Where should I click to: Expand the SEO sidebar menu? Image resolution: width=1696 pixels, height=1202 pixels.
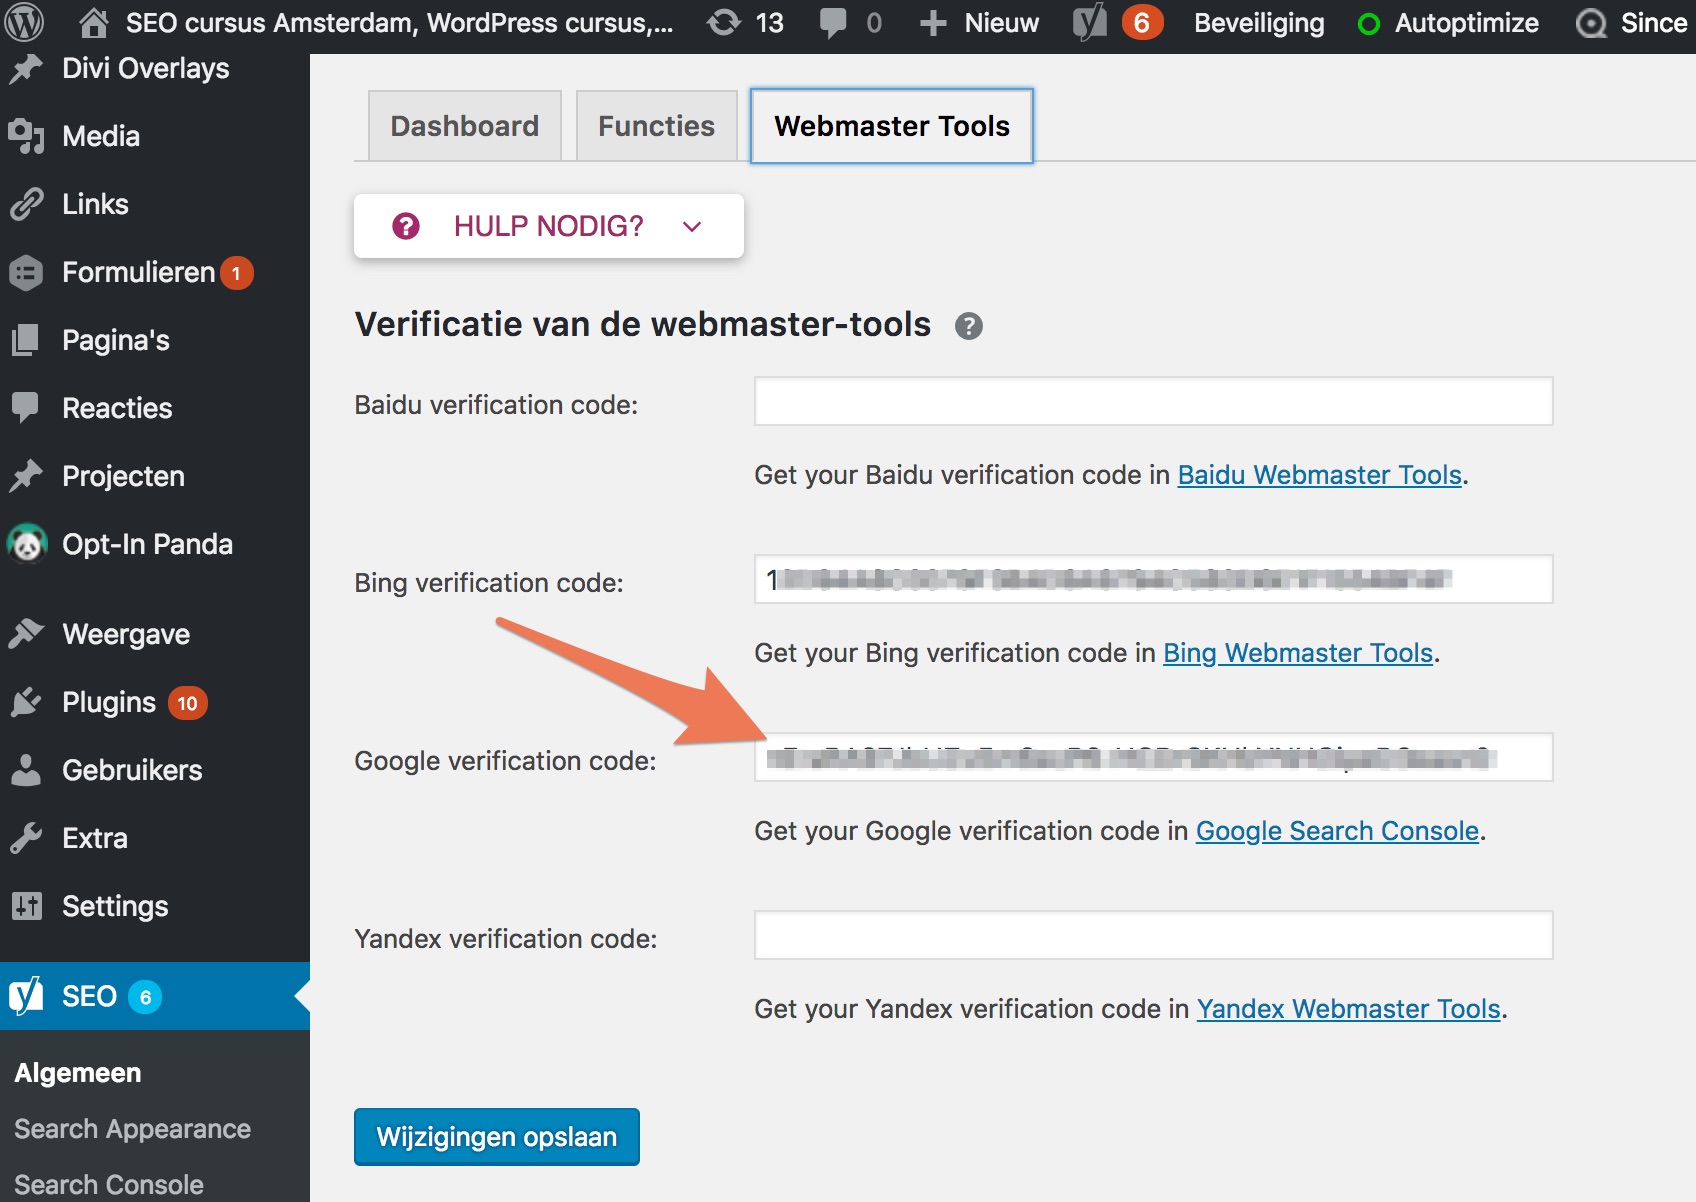155,996
